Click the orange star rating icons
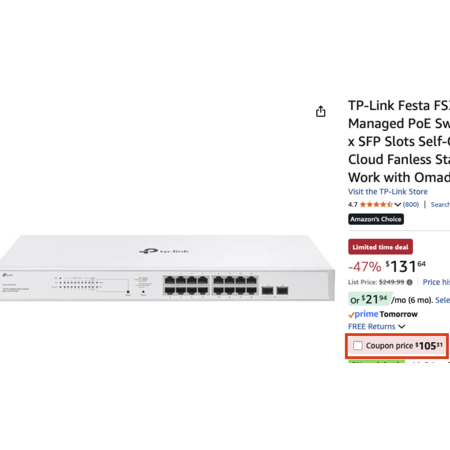 coord(376,204)
